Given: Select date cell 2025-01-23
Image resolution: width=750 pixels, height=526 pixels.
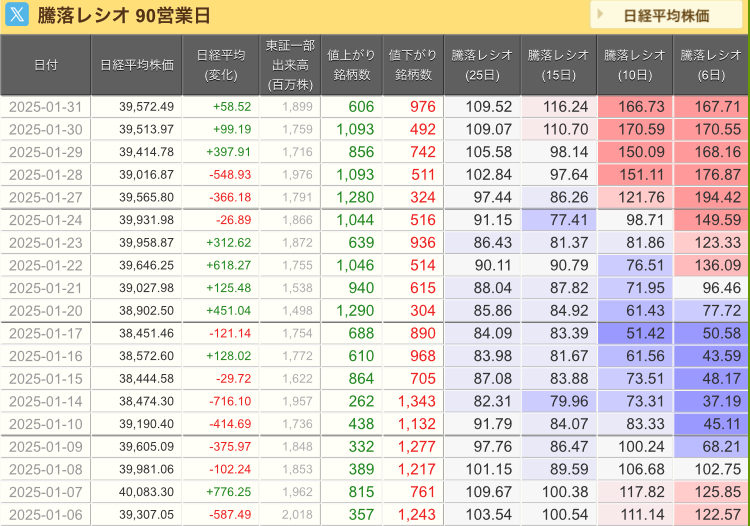Looking at the screenshot, I should (x=45, y=242).
